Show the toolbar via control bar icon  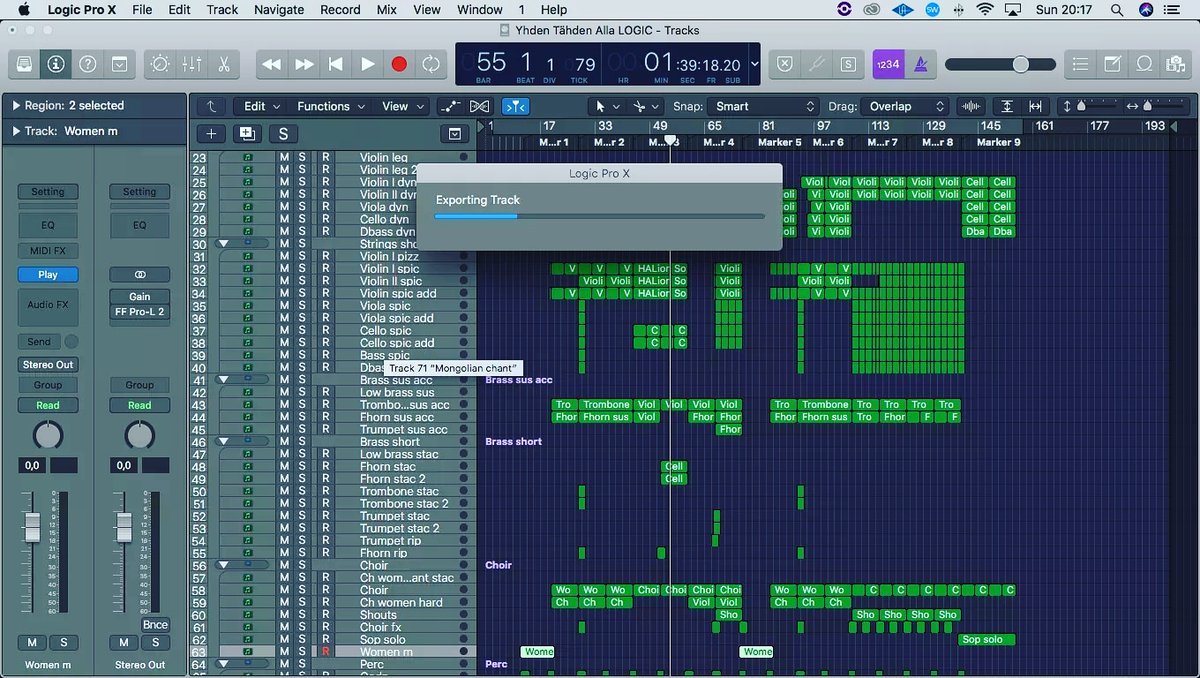119,64
